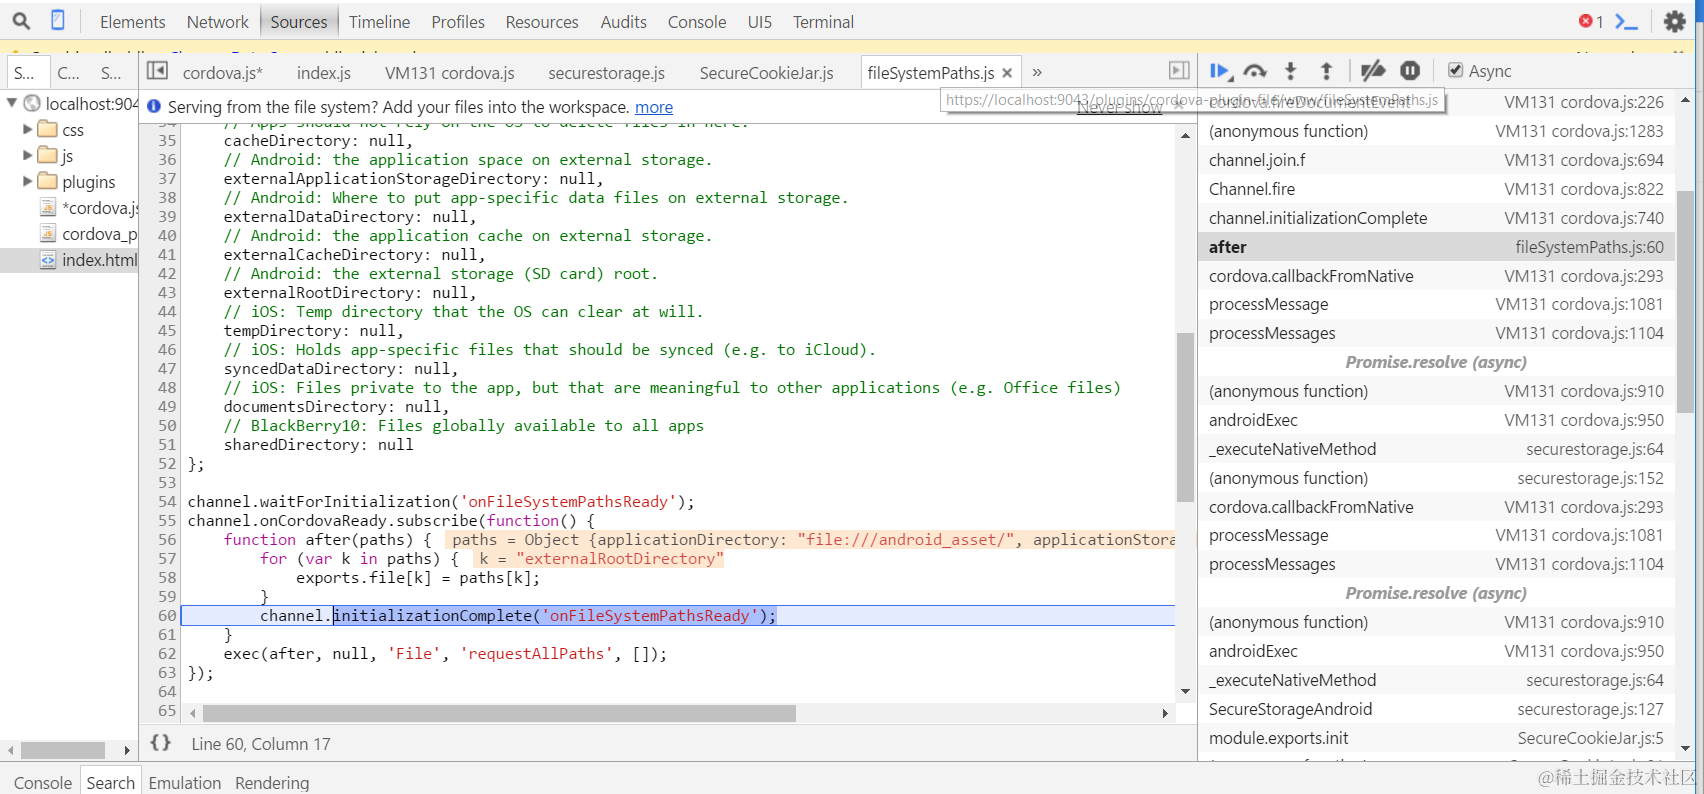The image size is (1704, 794).
Task: Open the Emulation drawer tab
Action: coord(185,782)
